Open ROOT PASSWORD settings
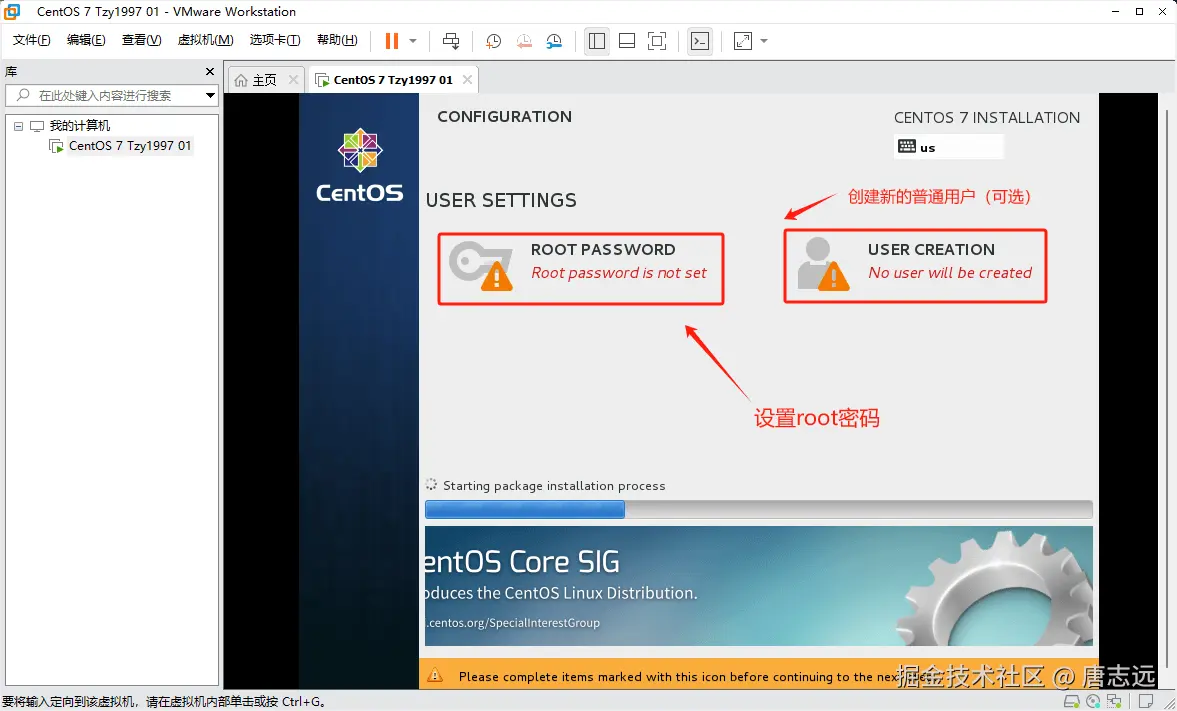1177x711 pixels. coord(580,269)
